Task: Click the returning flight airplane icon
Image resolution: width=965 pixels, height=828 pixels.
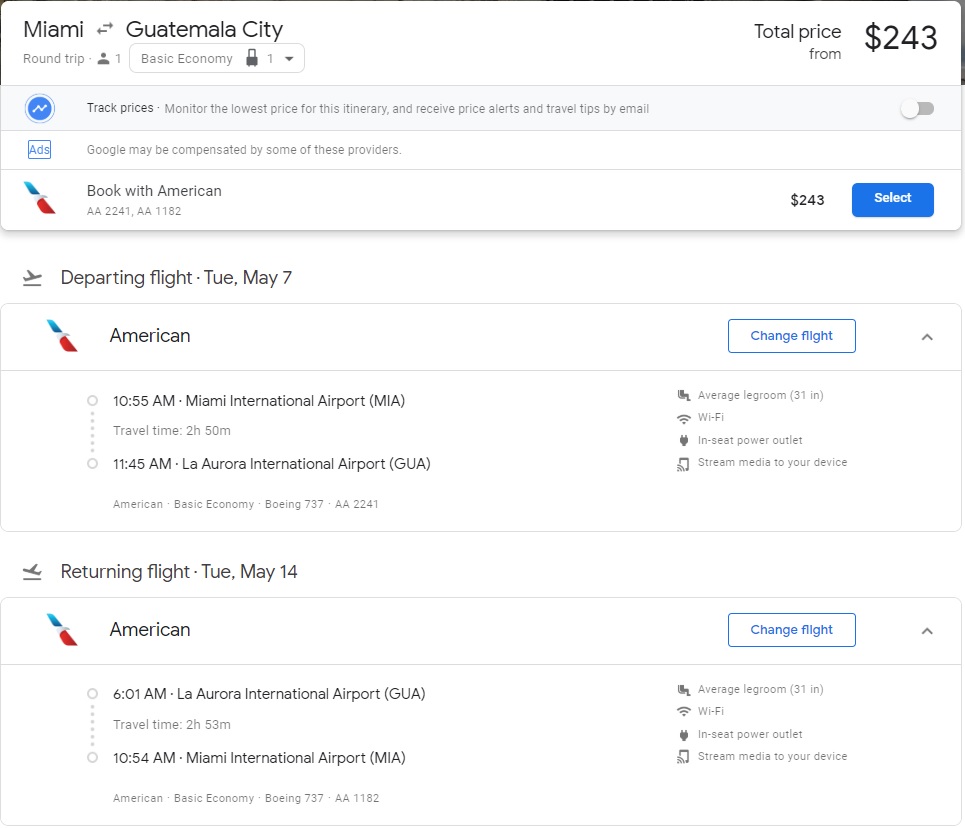Action: 32,572
